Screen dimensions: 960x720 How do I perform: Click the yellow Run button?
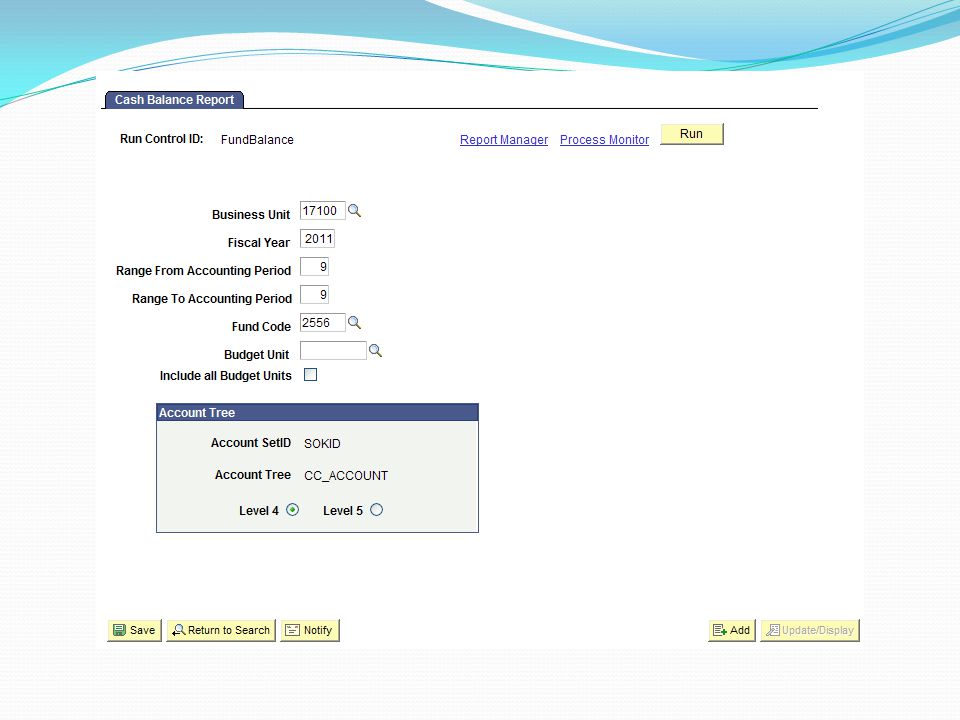pyautogui.click(x=692, y=134)
